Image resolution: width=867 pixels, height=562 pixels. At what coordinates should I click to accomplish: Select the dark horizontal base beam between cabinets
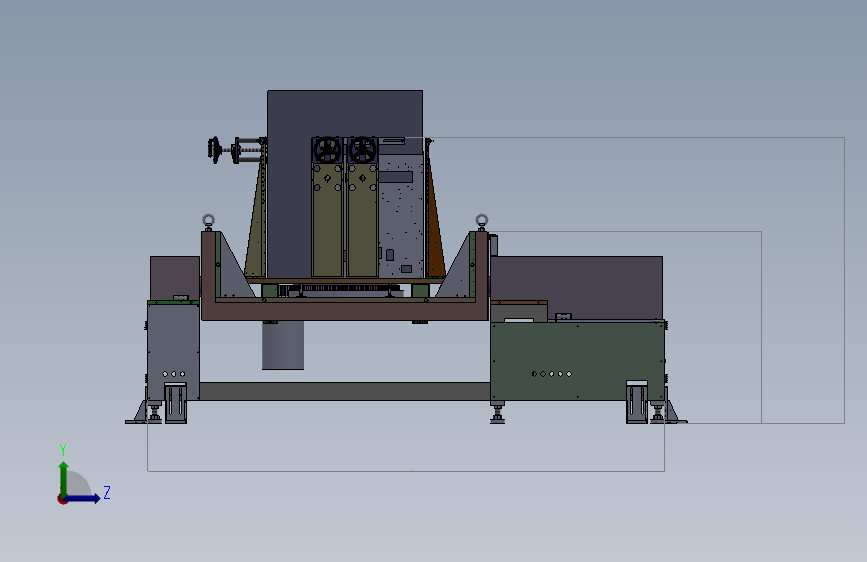pos(345,391)
